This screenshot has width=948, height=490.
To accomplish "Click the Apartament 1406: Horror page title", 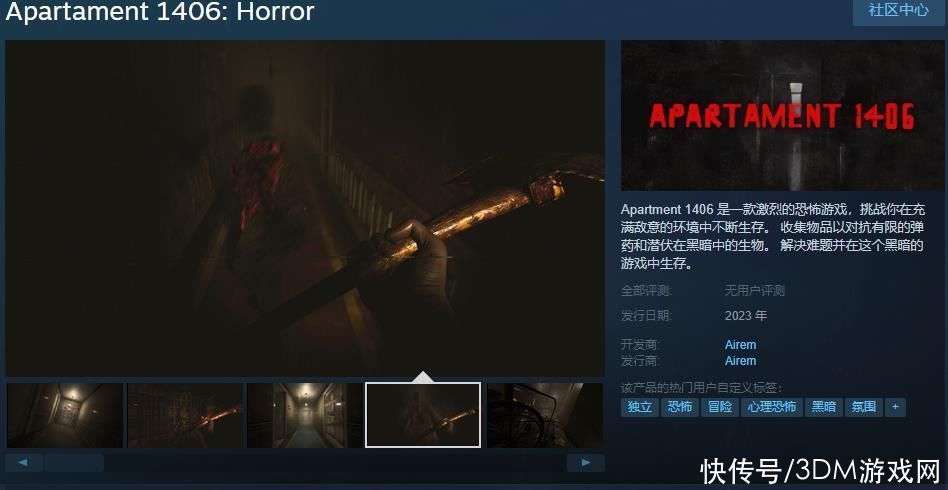I will pyautogui.click(x=160, y=11).
